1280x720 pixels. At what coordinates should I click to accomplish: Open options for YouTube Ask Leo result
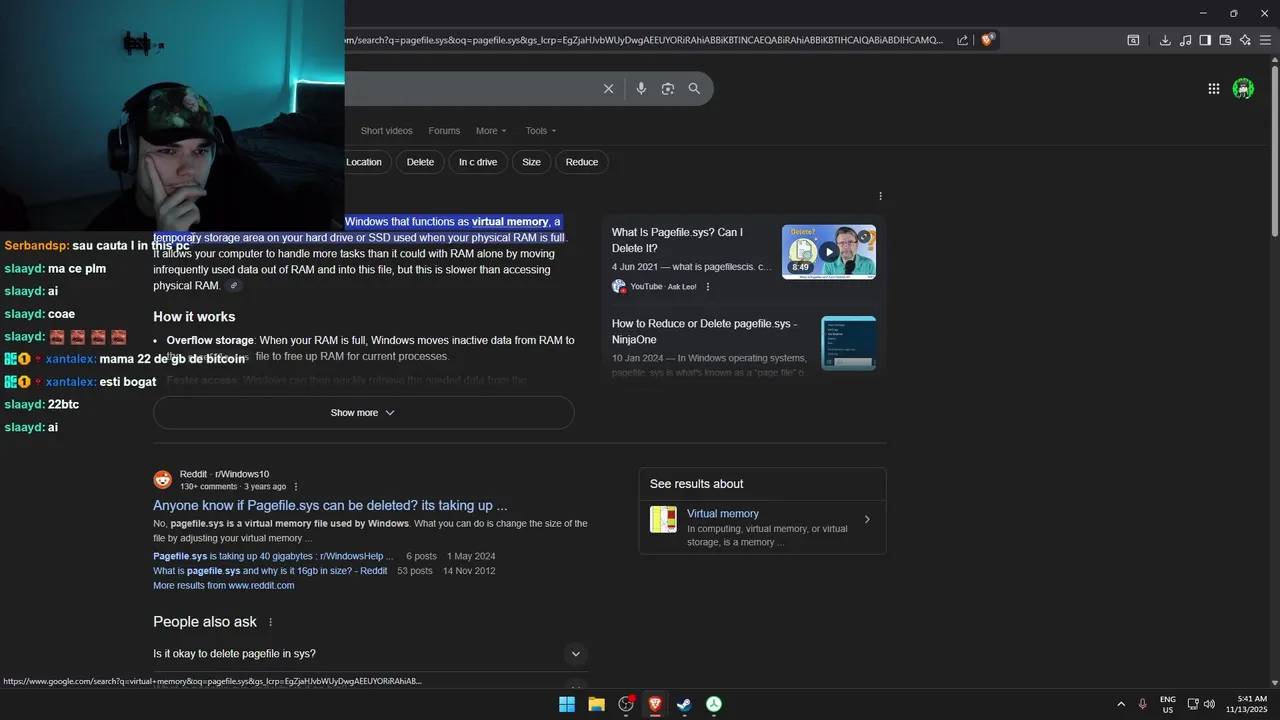[708, 287]
